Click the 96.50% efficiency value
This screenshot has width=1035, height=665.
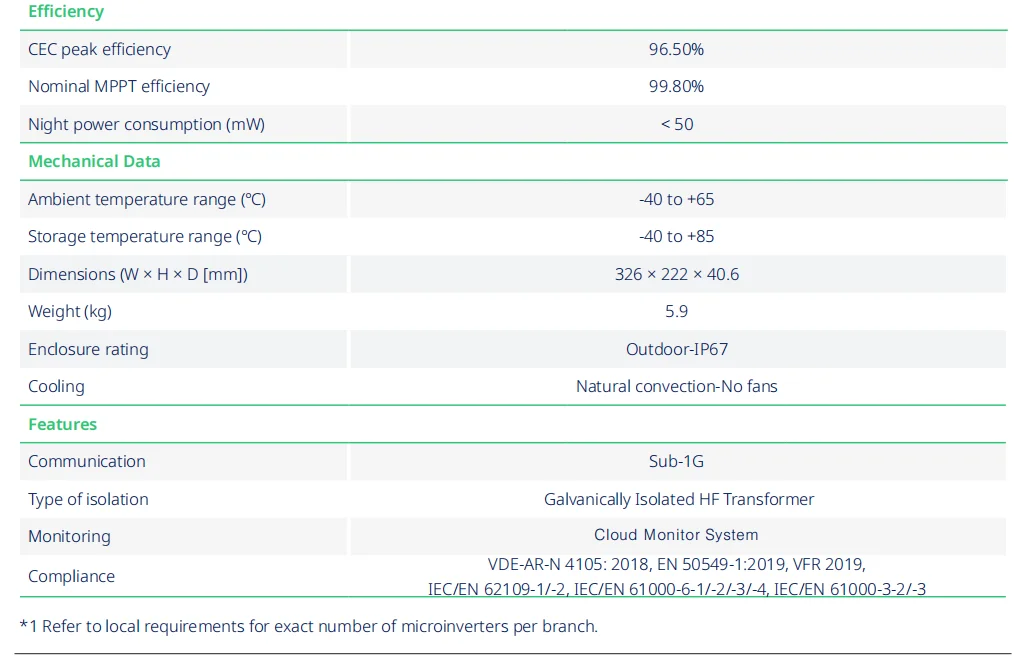676,49
